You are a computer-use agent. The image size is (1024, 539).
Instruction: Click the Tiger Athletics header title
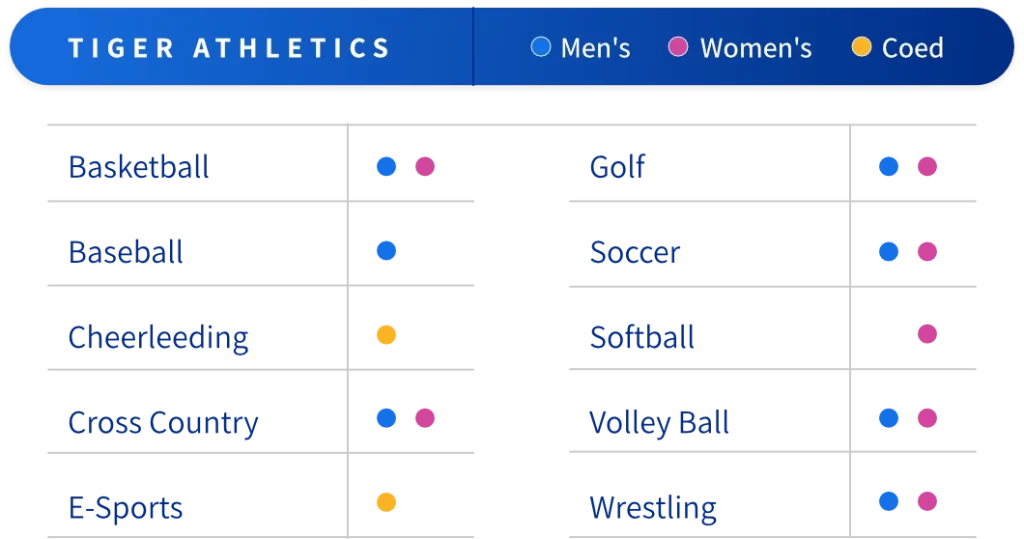pyautogui.click(x=229, y=48)
